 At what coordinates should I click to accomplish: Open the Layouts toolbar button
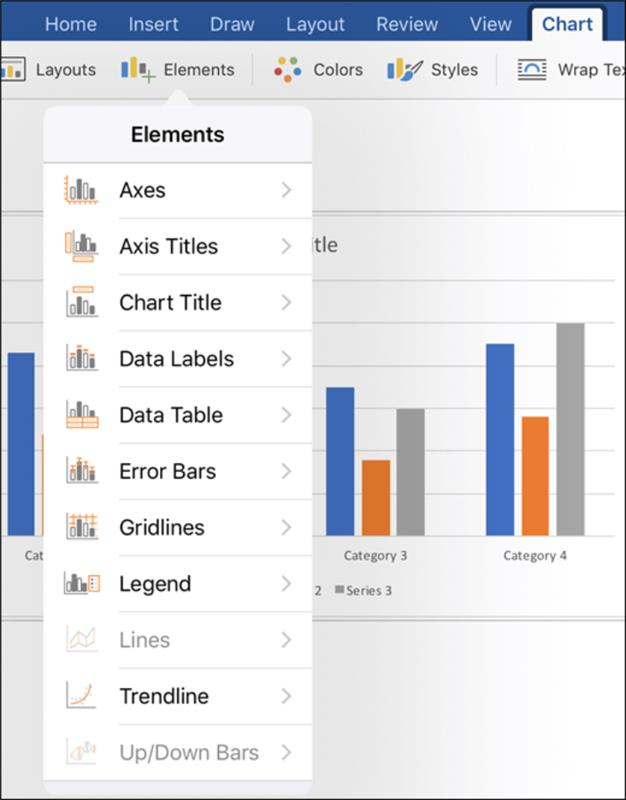[x=48, y=70]
